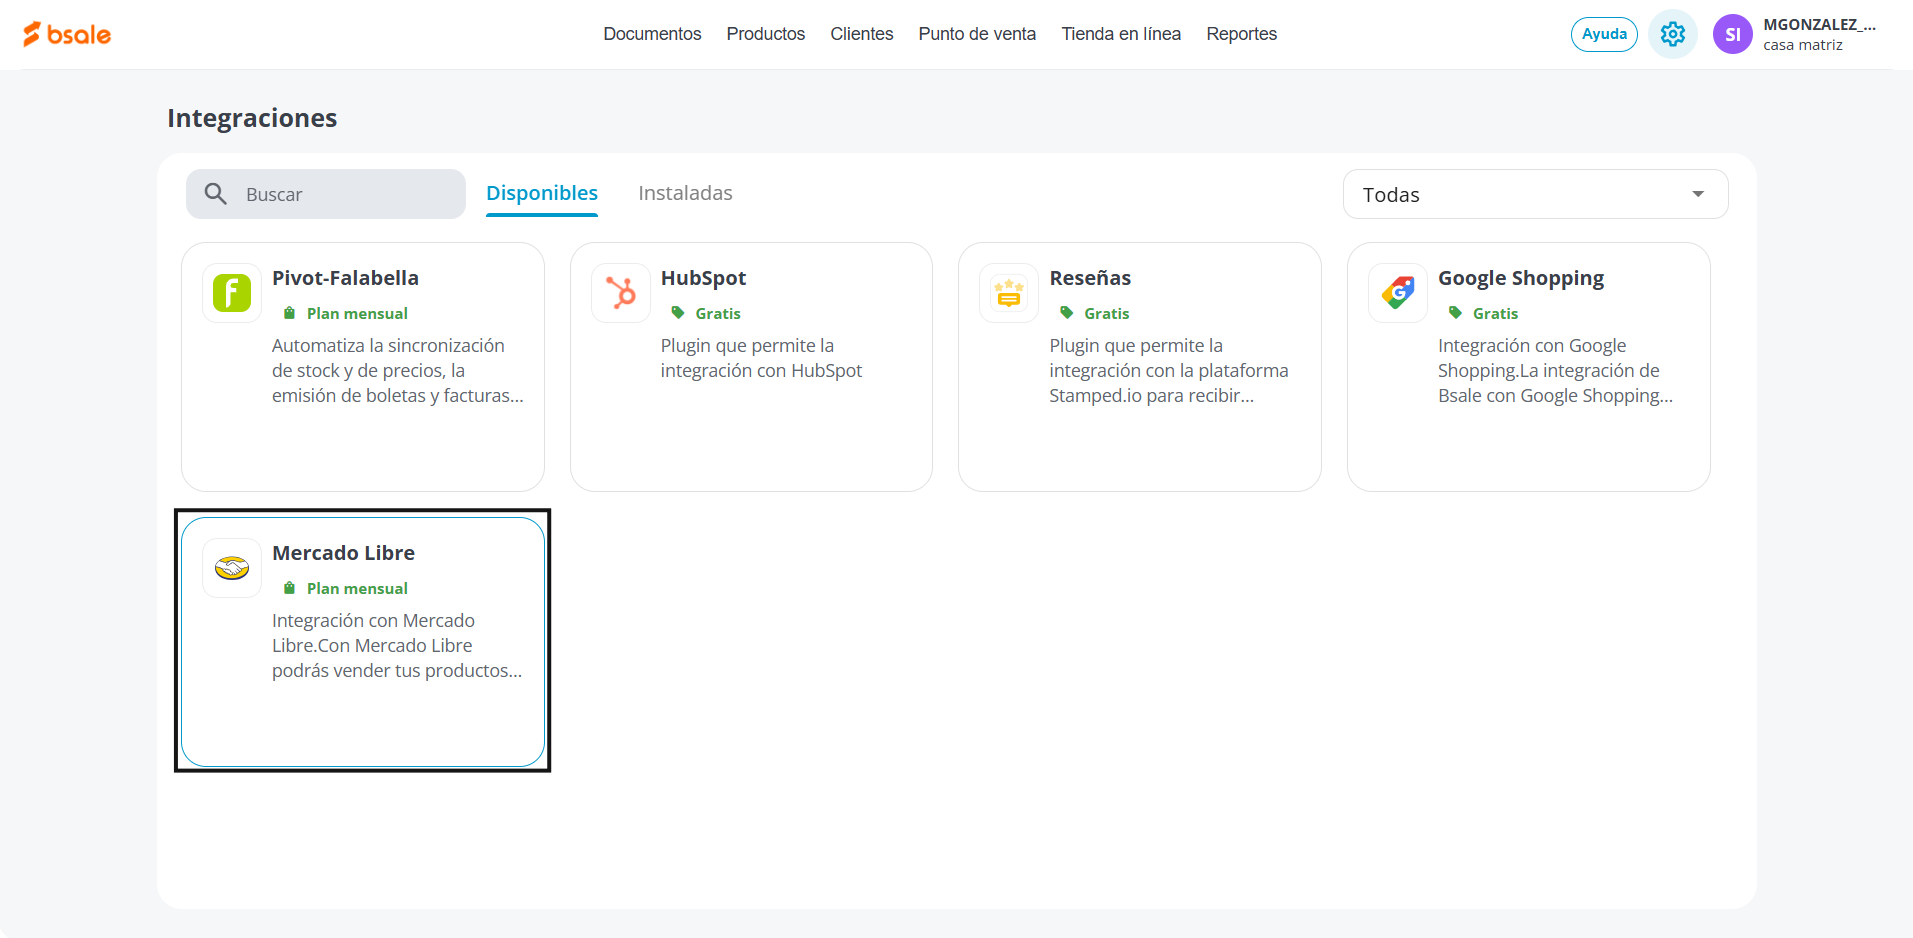Click Reseñas price tag icon
Image resolution: width=1913 pixels, height=938 pixels.
[1066, 313]
